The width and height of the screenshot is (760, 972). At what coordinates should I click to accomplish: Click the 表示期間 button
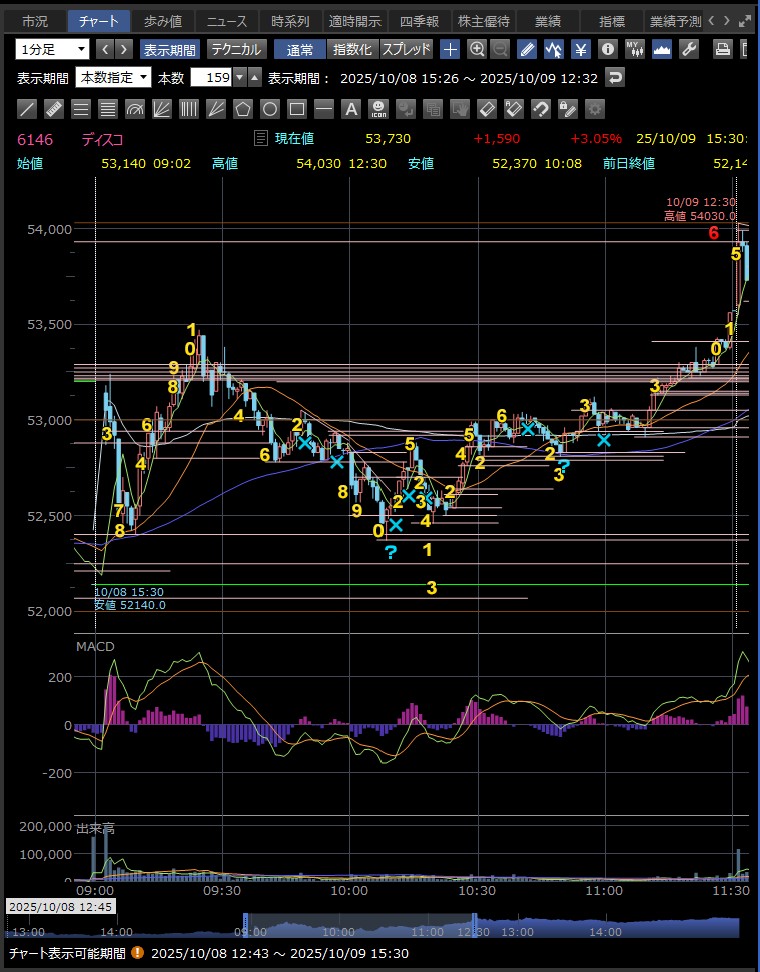(169, 49)
